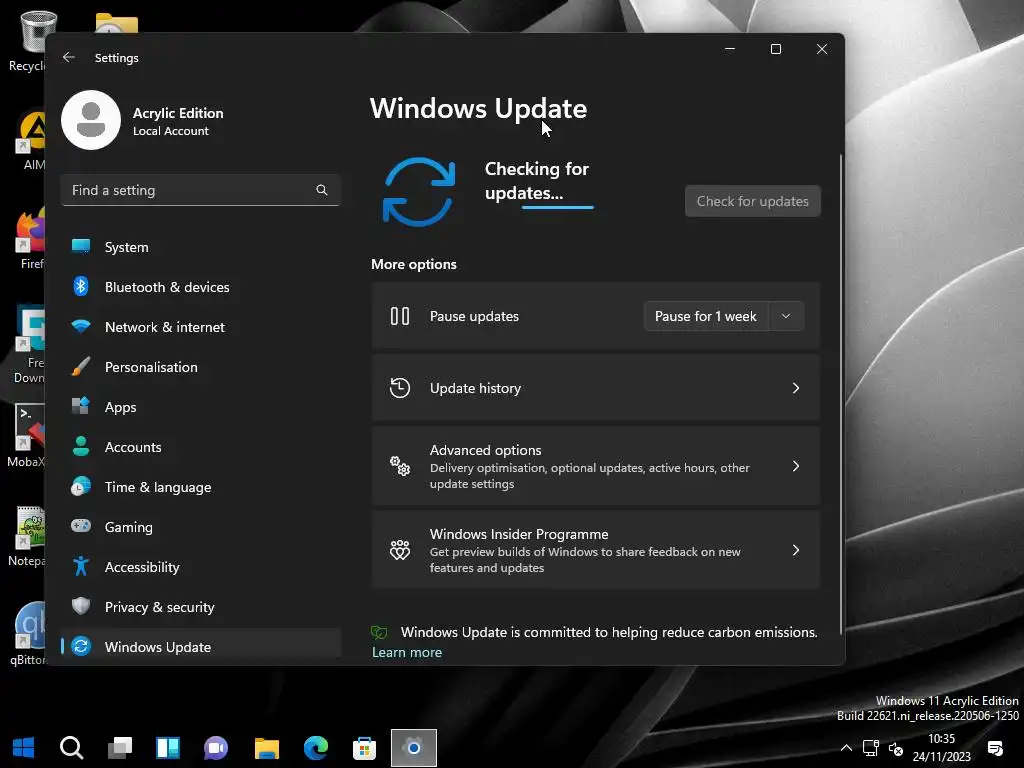
Task: Select Bluetooth & devices category
Action: 200,287
